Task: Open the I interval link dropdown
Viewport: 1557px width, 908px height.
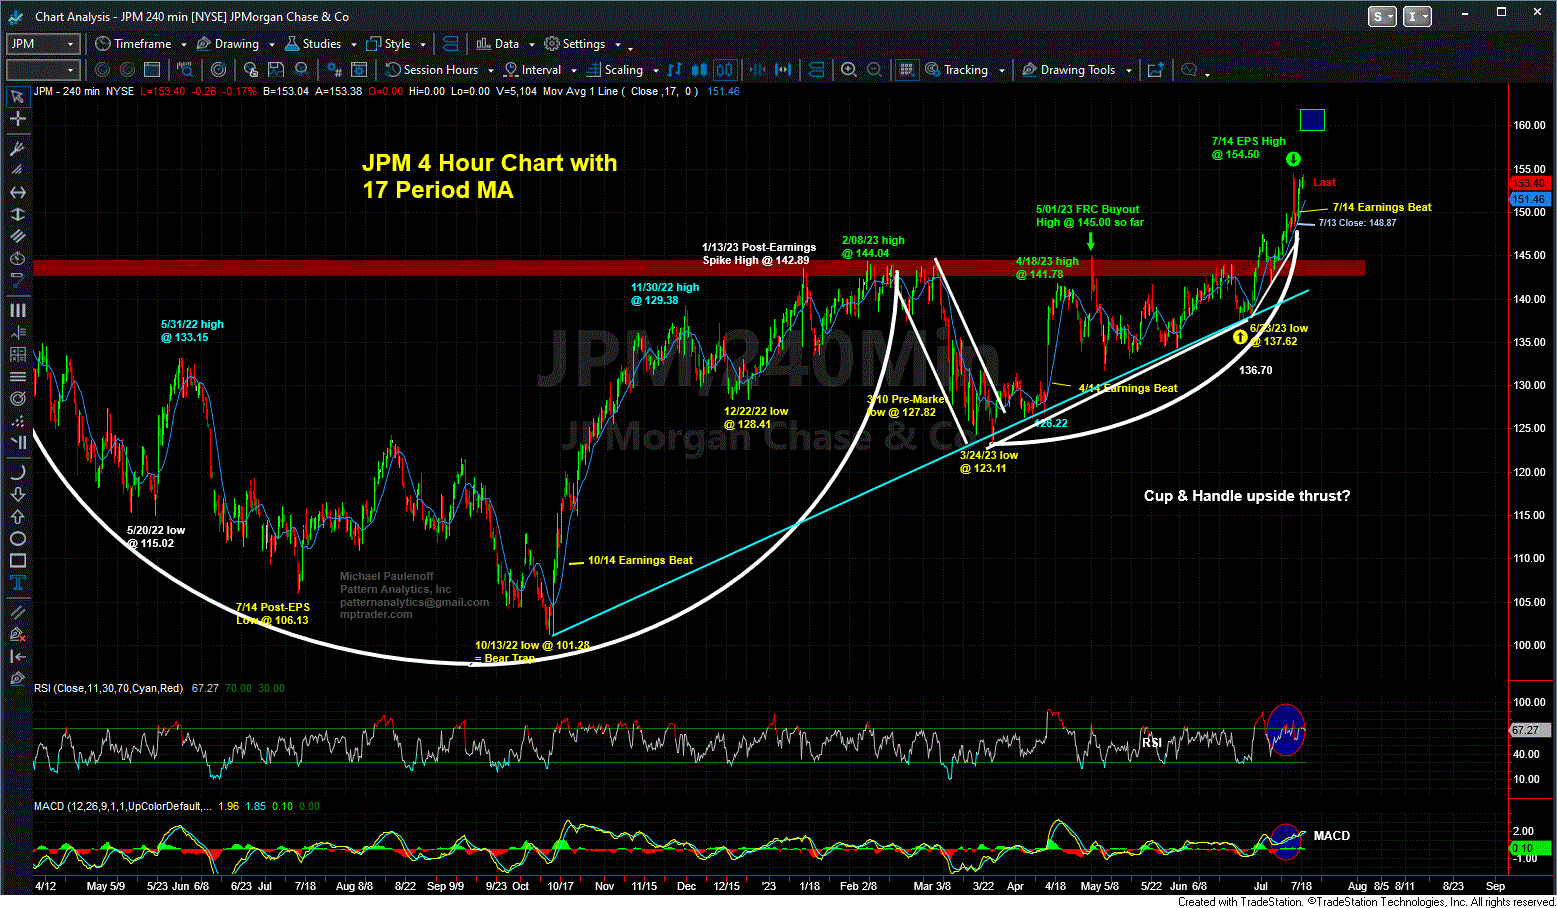Action: click(1417, 16)
